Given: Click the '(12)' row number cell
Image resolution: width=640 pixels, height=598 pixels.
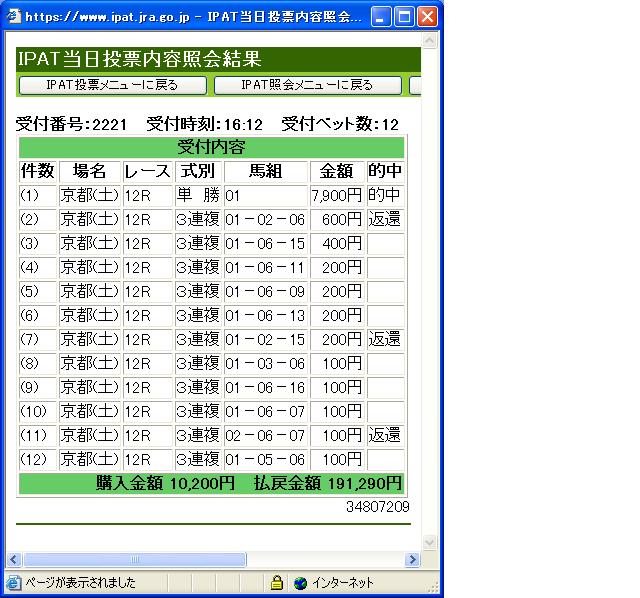Looking at the screenshot, I should click(x=38, y=460).
